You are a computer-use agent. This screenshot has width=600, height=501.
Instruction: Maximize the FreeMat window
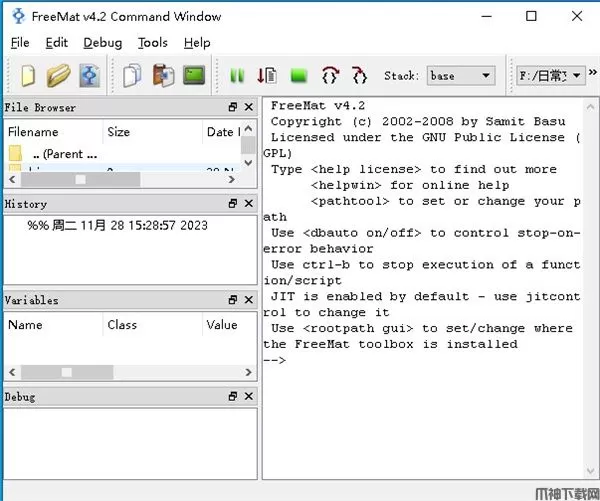tap(531, 16)
